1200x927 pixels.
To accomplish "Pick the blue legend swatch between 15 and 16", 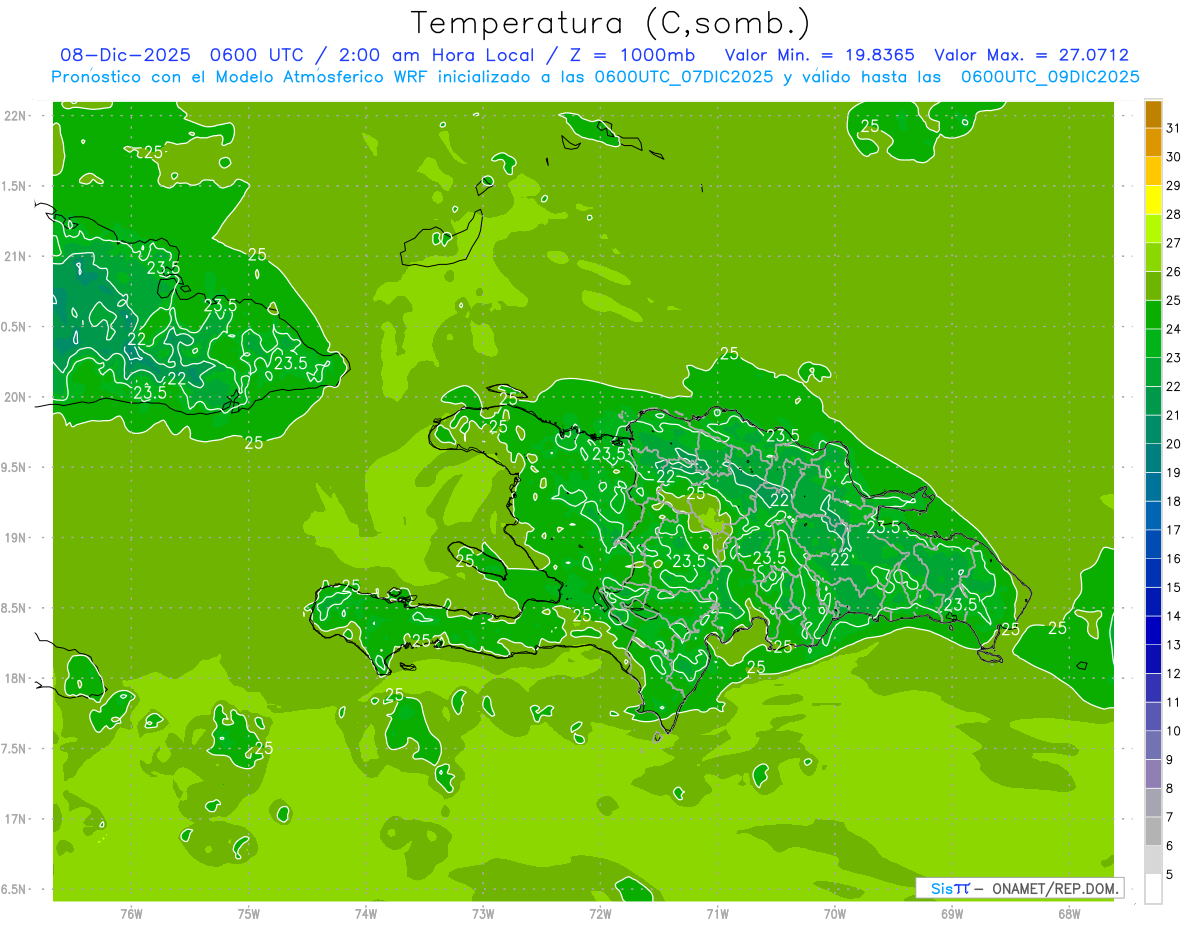I will point(1153,573).
